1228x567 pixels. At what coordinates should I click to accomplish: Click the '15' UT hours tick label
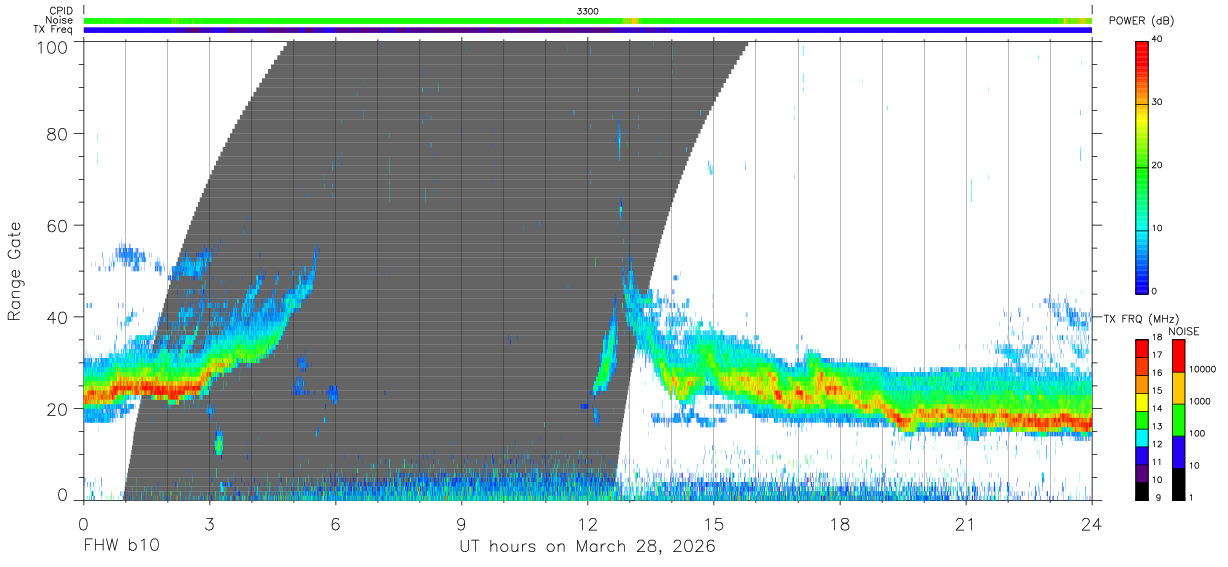tap(714, 524)
